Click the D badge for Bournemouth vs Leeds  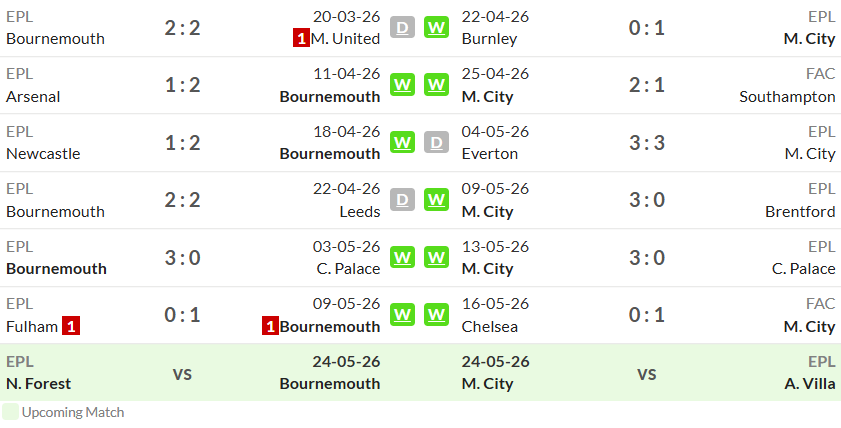[x=402, y=200]
